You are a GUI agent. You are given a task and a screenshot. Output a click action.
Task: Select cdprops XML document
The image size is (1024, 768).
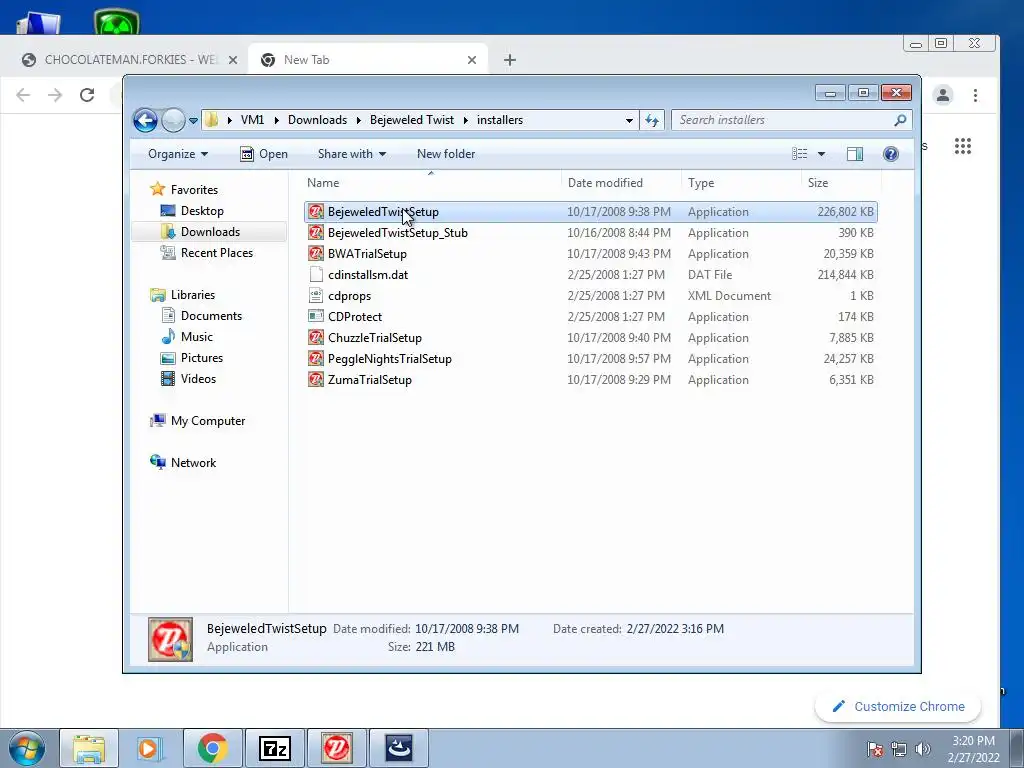click(591, 296)
